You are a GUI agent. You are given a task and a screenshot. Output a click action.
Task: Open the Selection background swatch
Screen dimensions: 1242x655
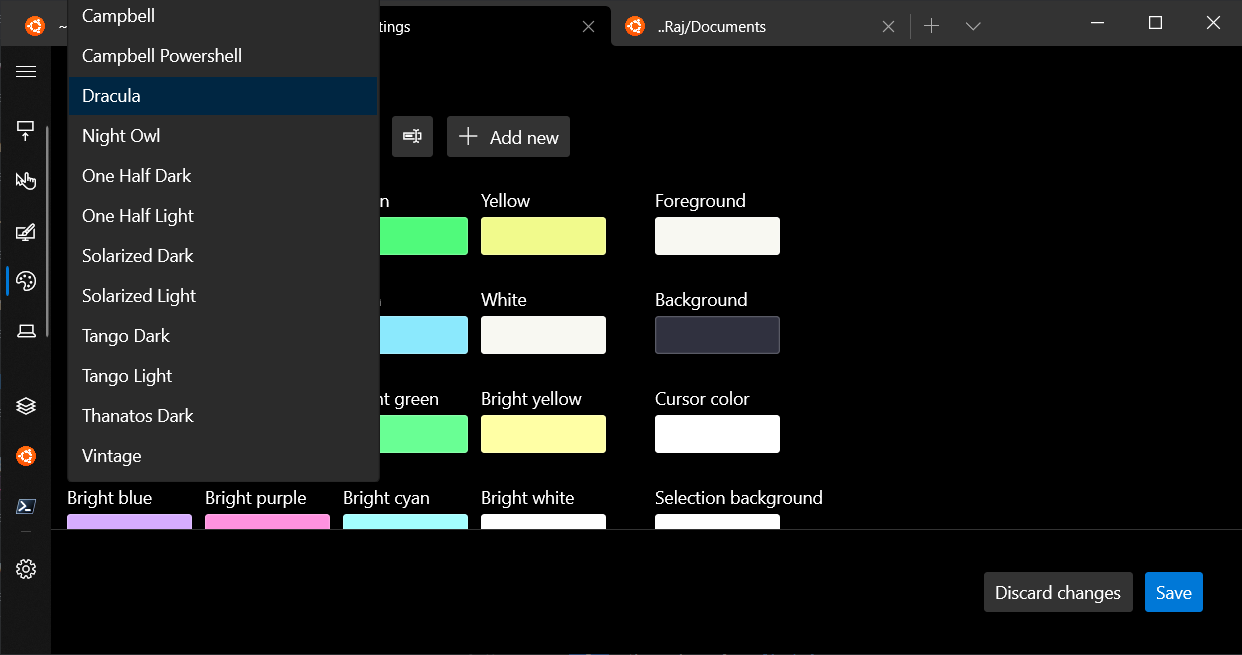(717, 521)
